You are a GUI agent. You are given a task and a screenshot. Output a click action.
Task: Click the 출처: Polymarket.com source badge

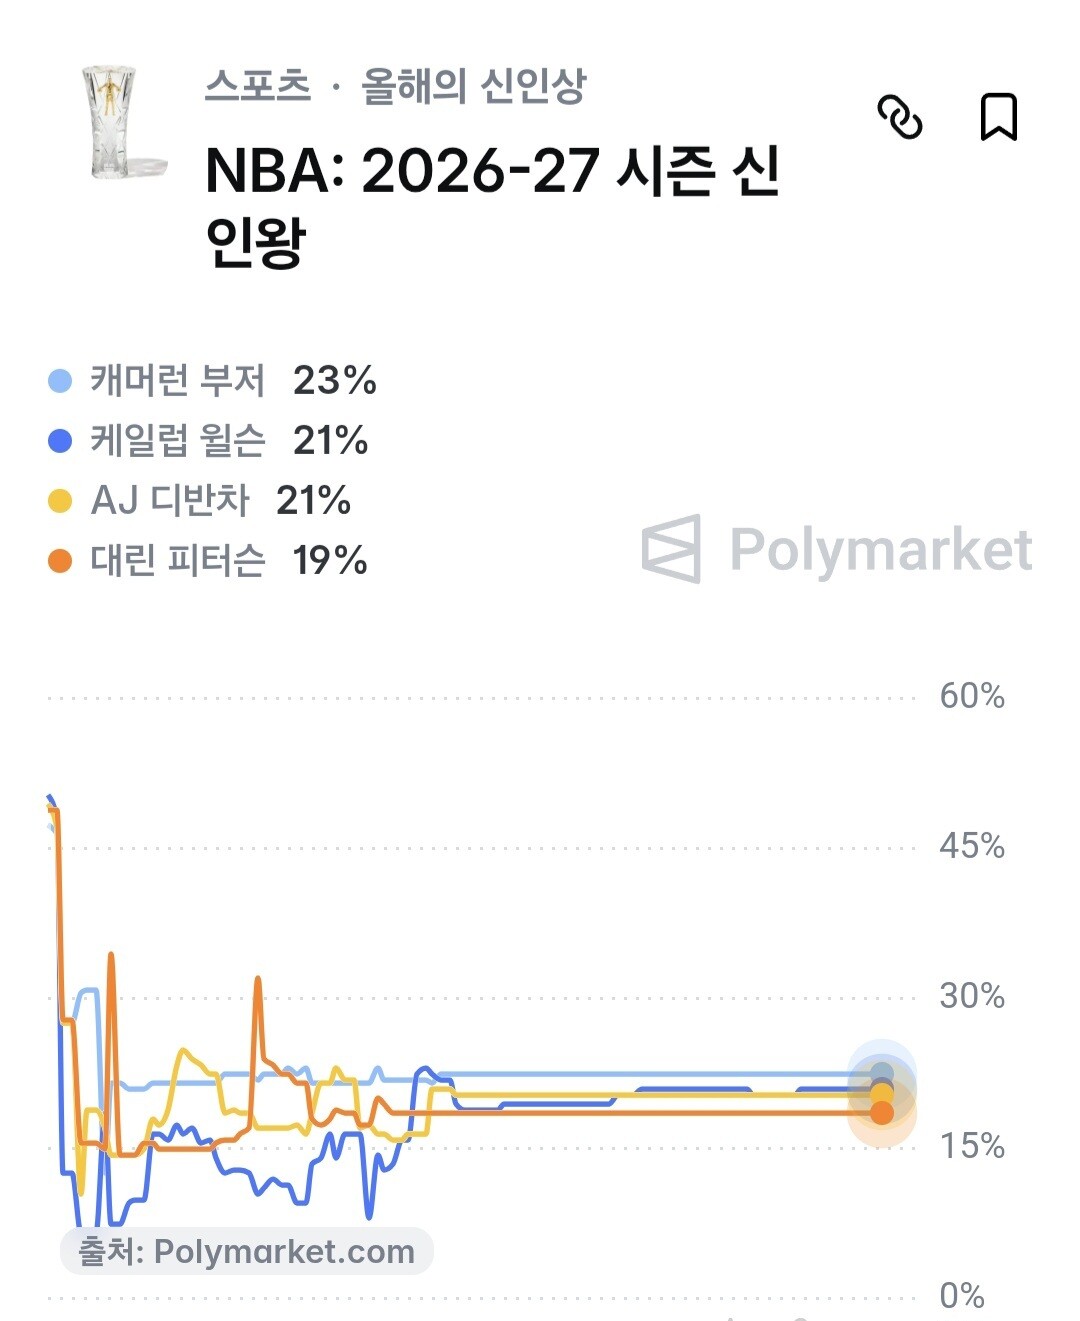pyautogui.click(x=247, y=1251)
